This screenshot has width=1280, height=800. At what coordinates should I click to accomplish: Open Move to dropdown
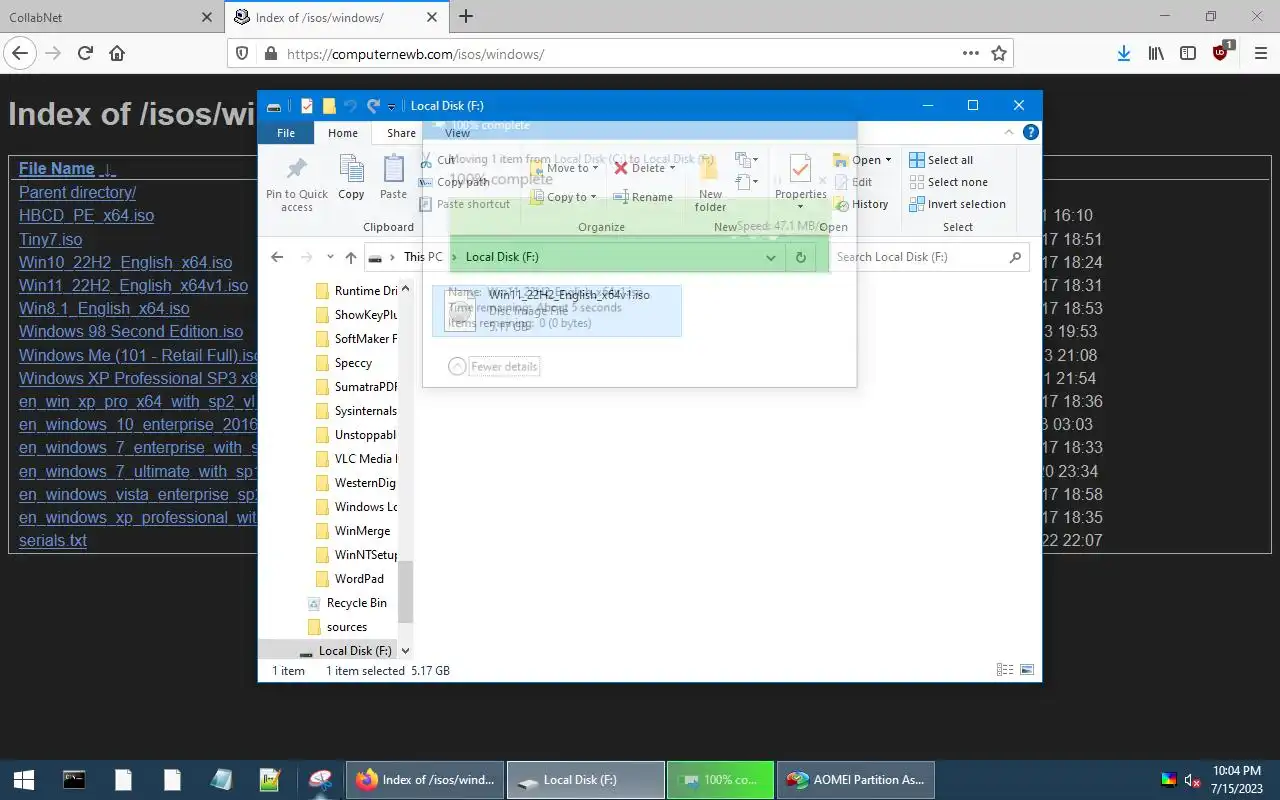pos(565,168)
